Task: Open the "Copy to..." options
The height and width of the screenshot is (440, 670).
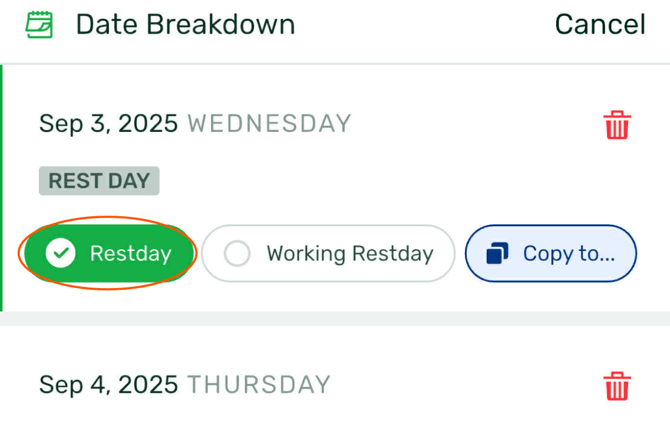Action: tap(551, 254)
